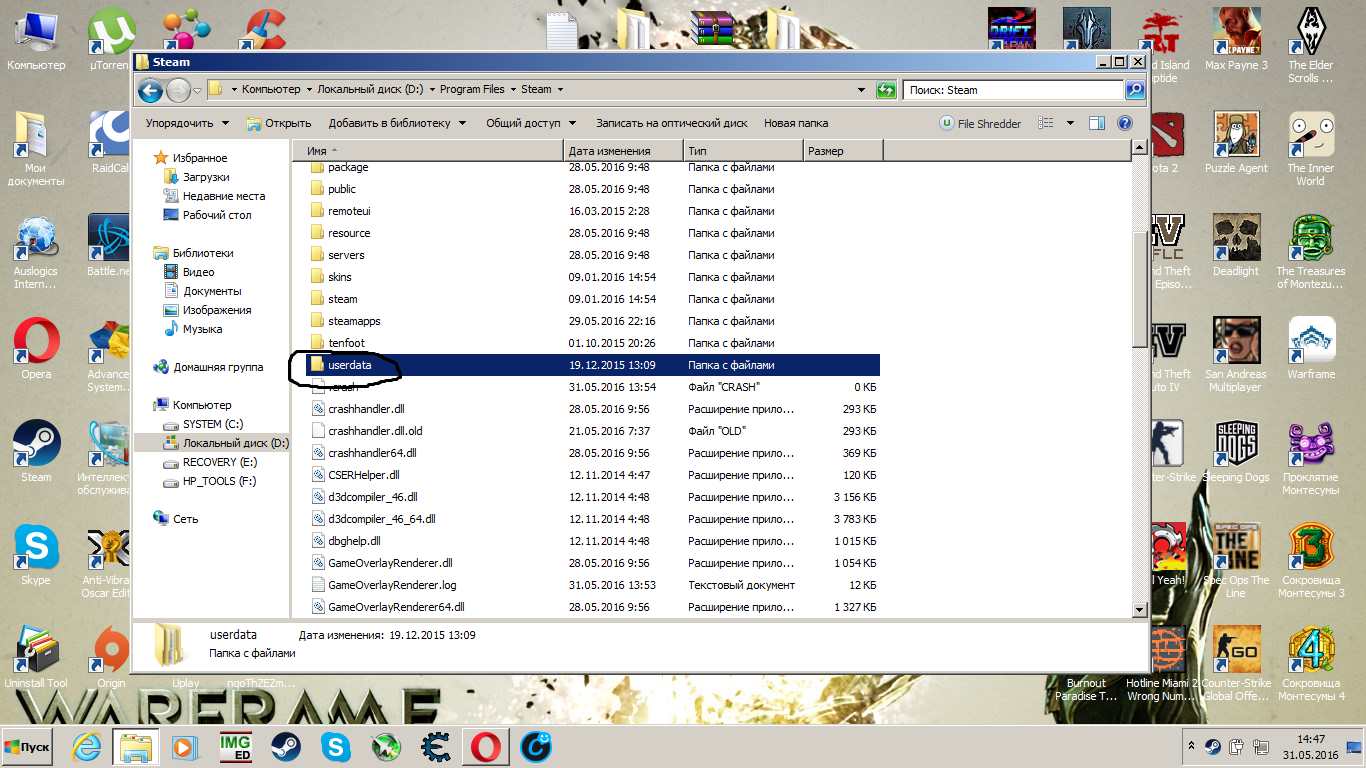This screenshot has height=768, width=1366.
Task: Open the view options dropdown arrow
Action: (x=1070, y=123)
